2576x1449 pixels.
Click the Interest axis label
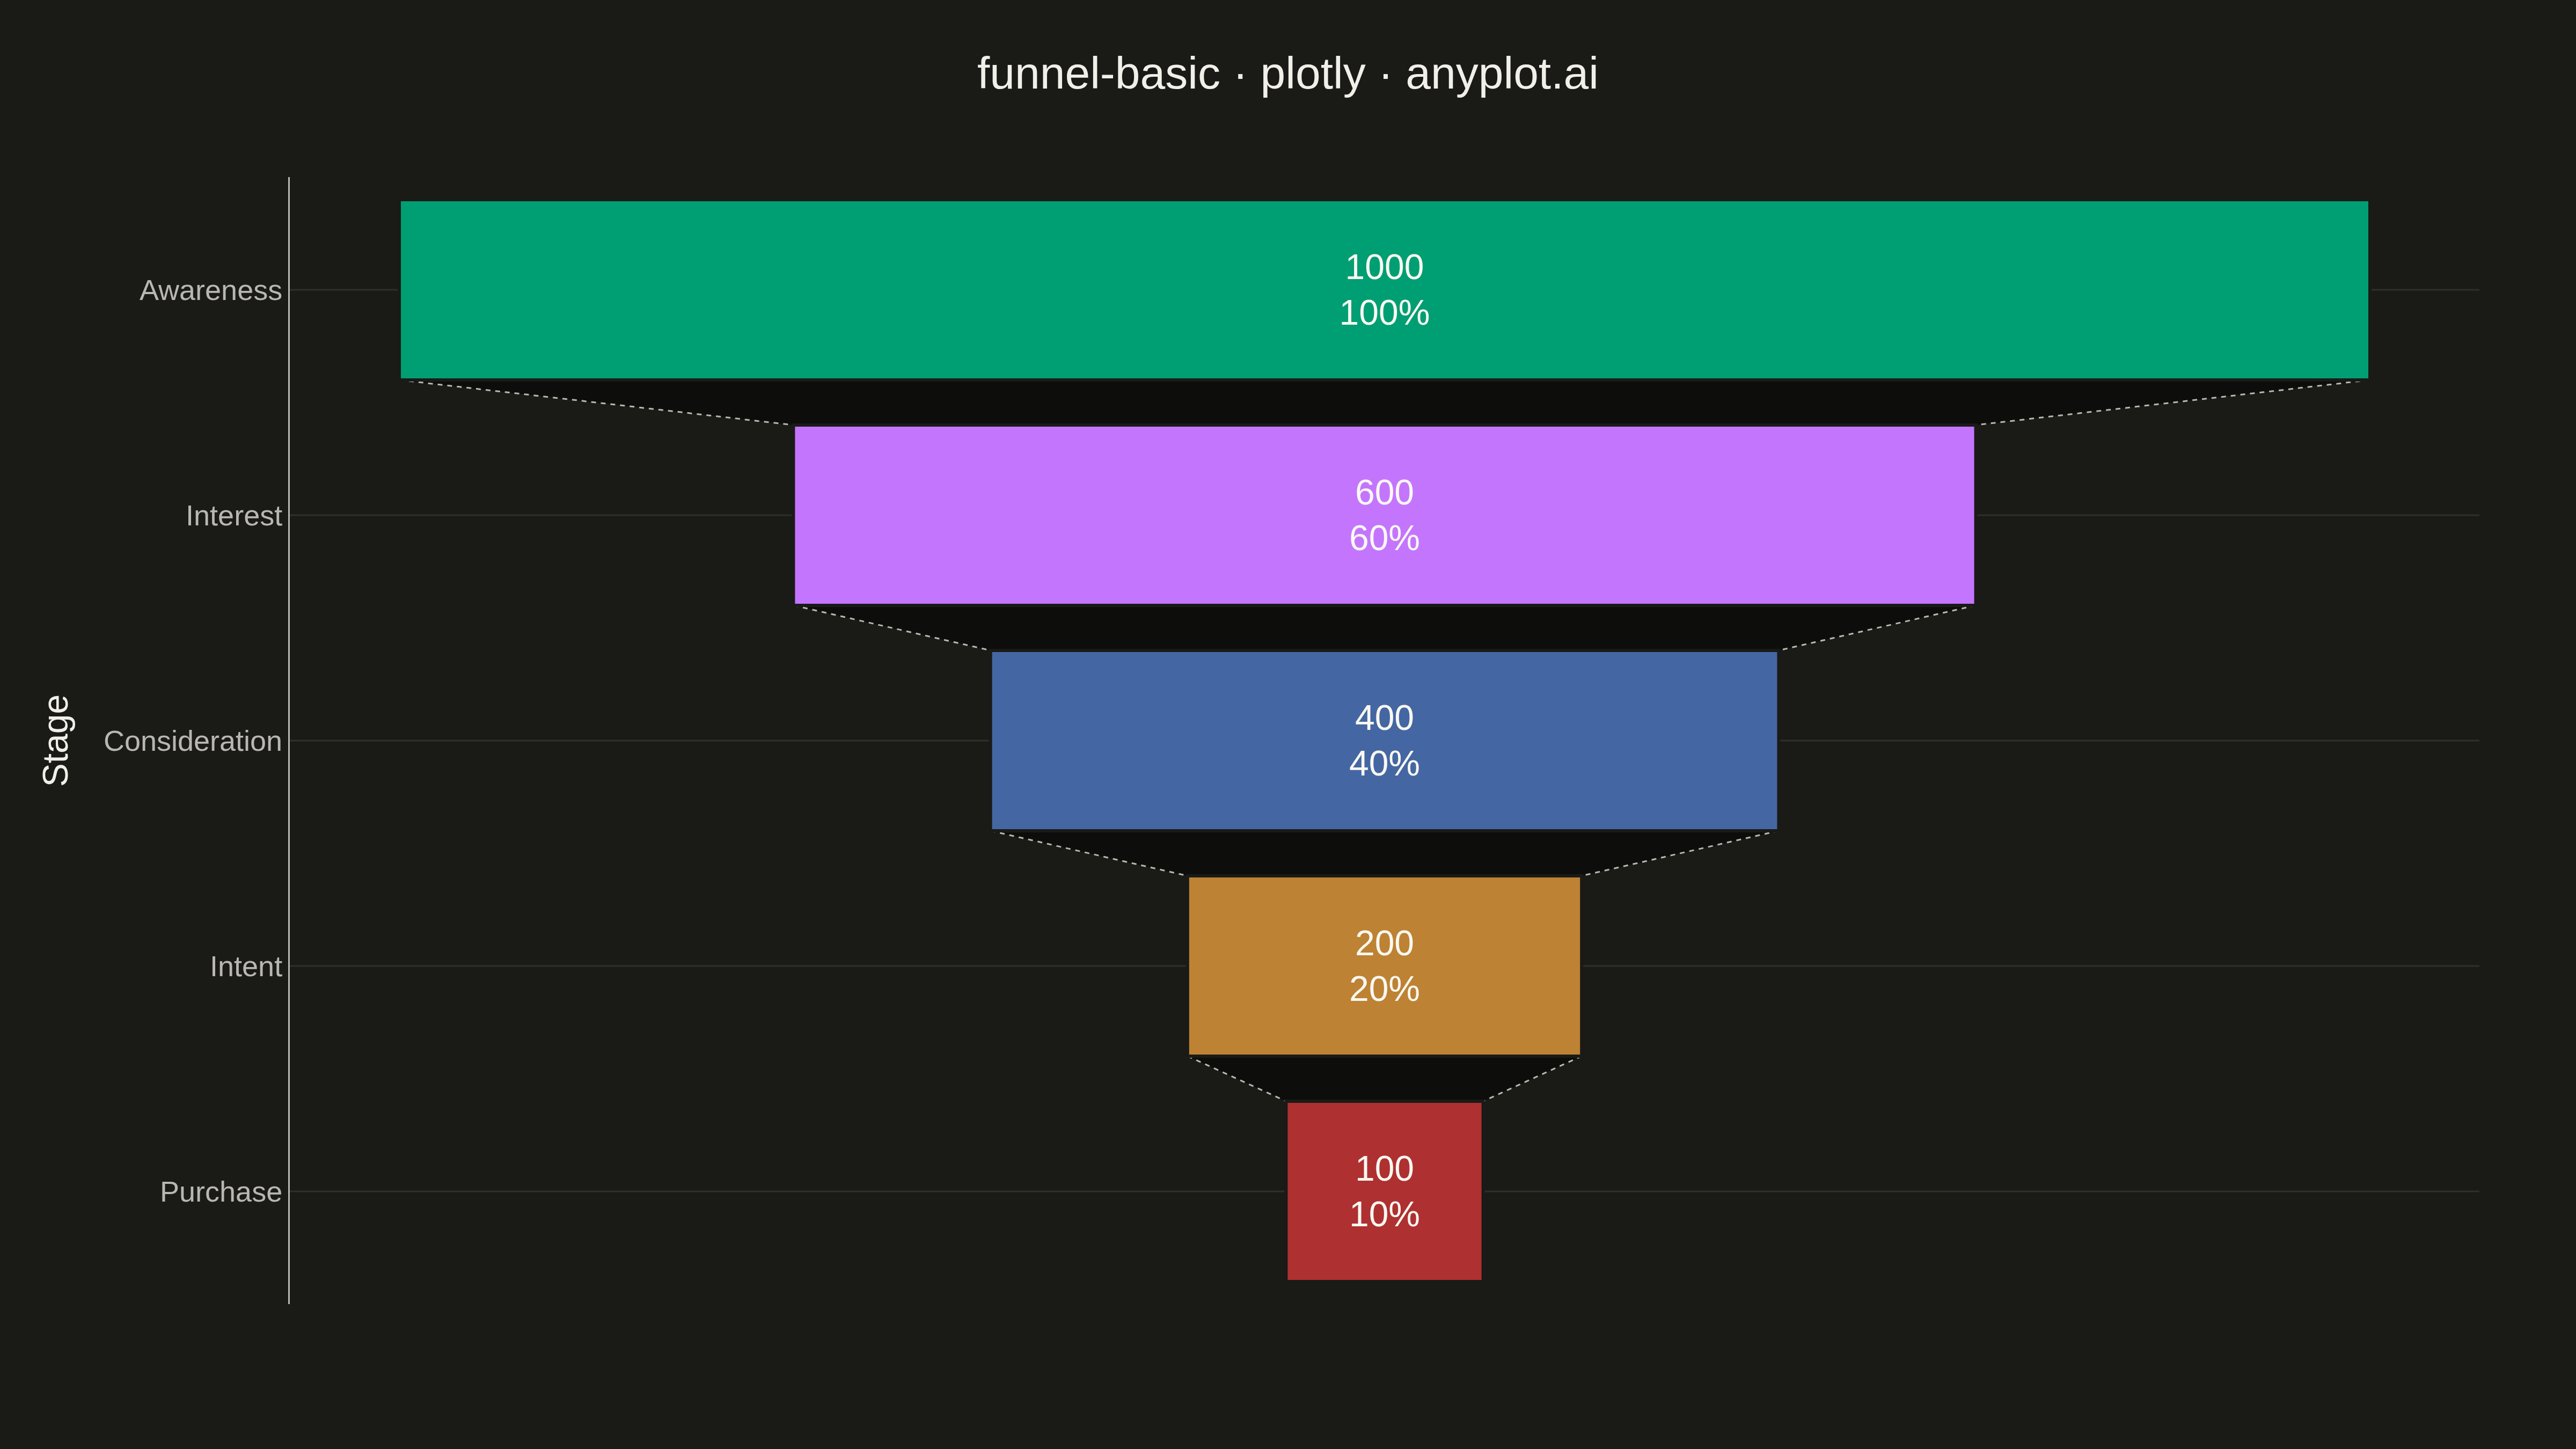pyautogui.click(x=234, y=516)
